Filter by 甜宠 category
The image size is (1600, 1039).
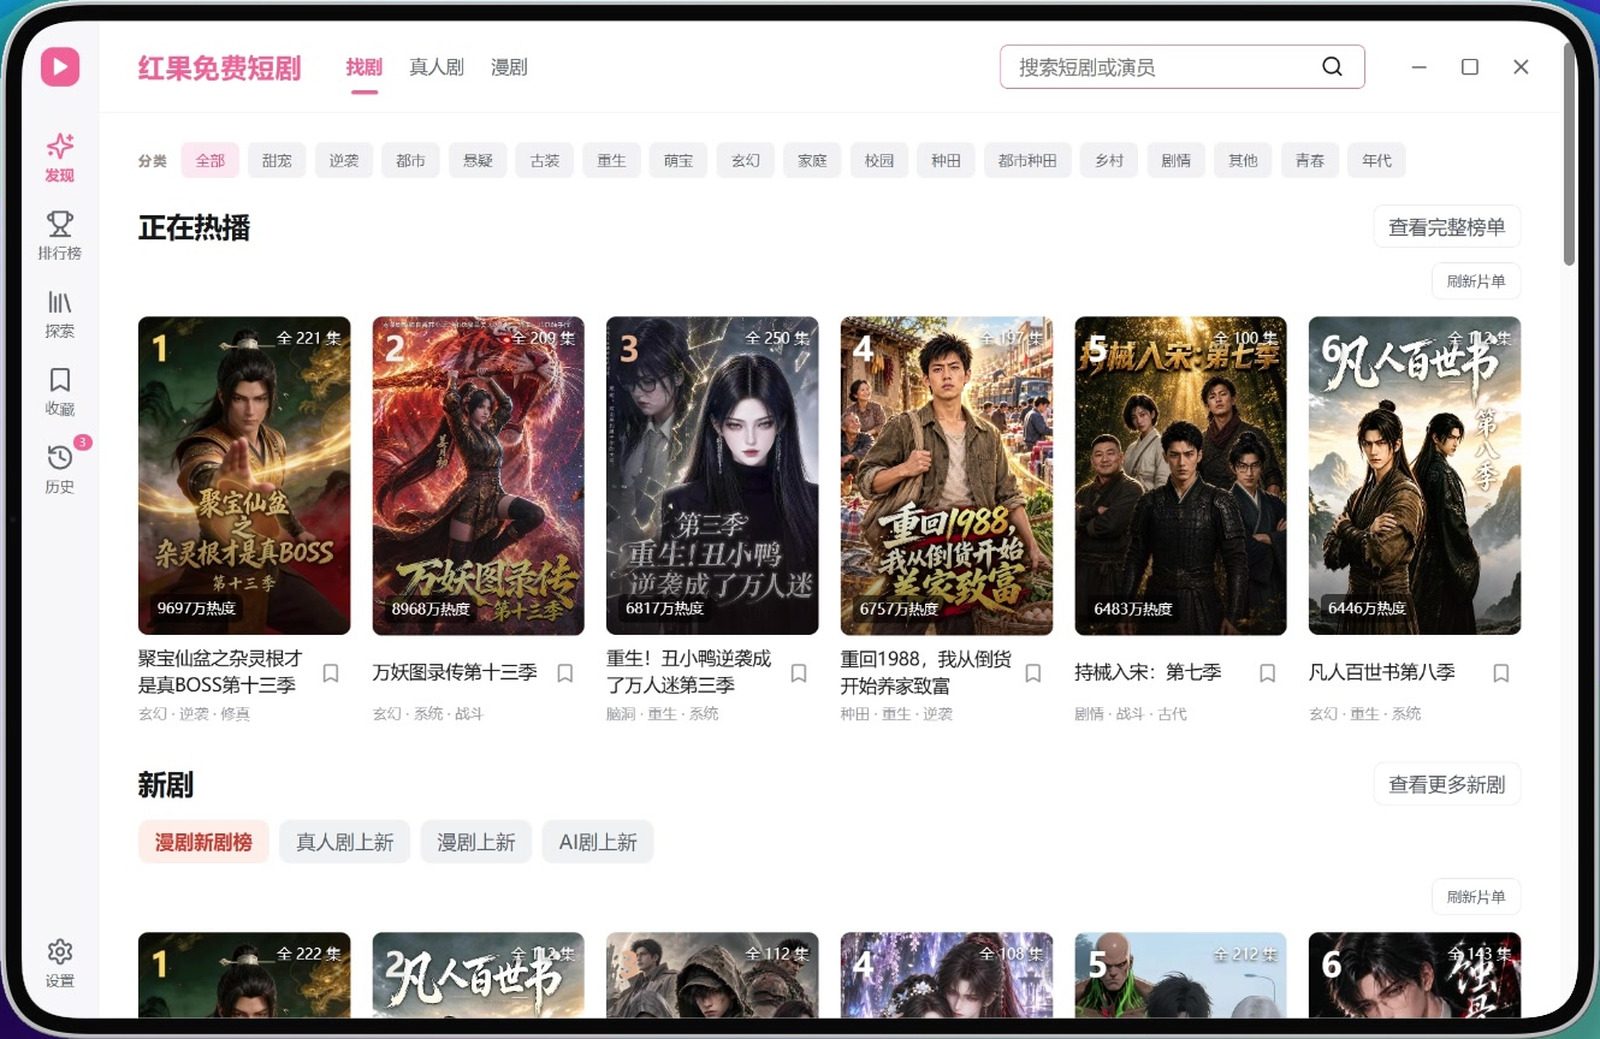click(277, 160)
